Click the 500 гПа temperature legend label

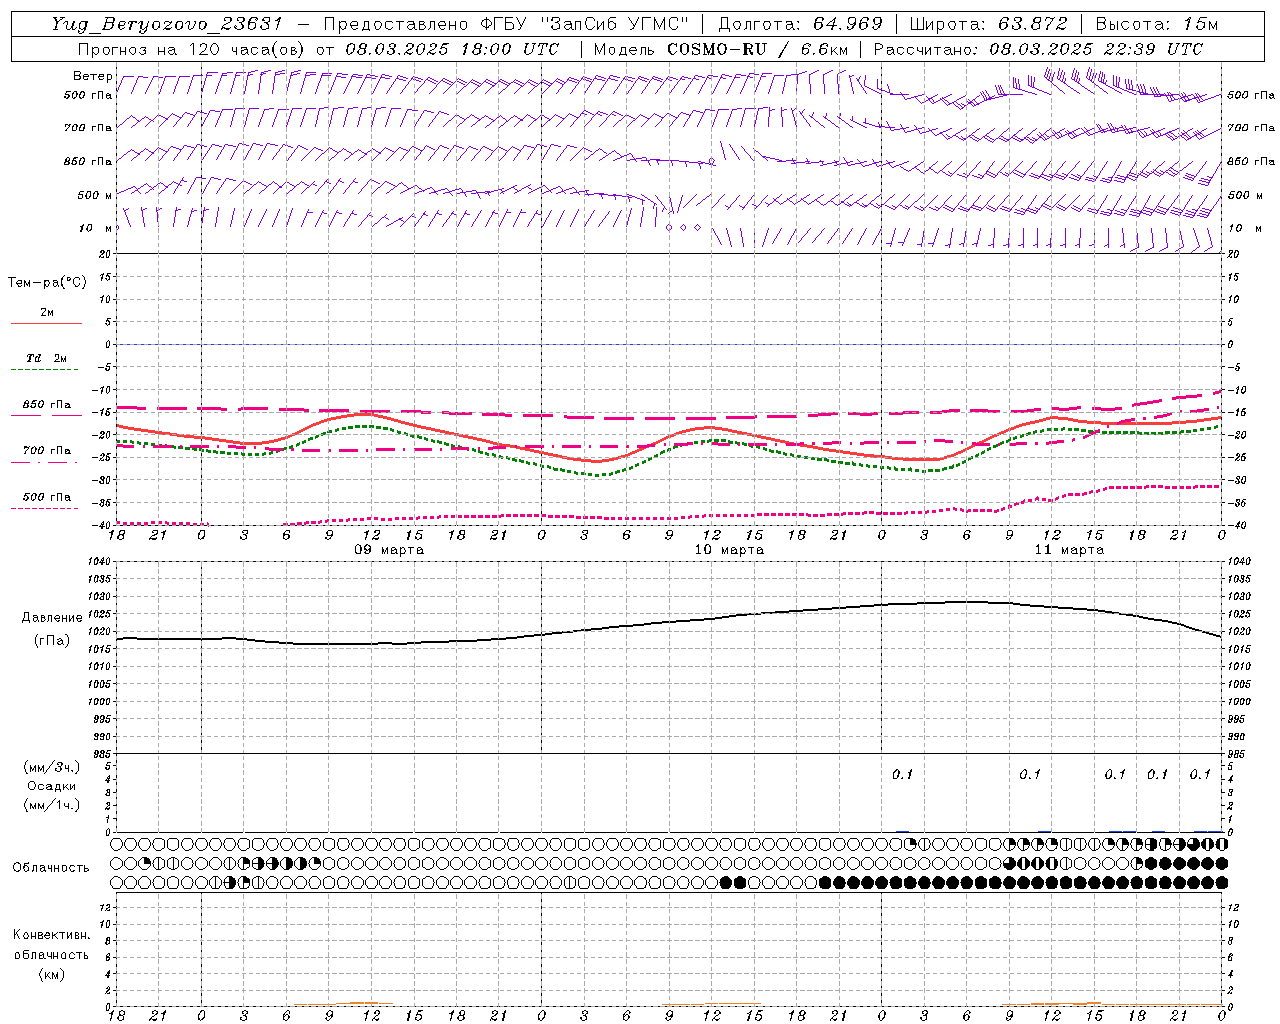[47, 497]
